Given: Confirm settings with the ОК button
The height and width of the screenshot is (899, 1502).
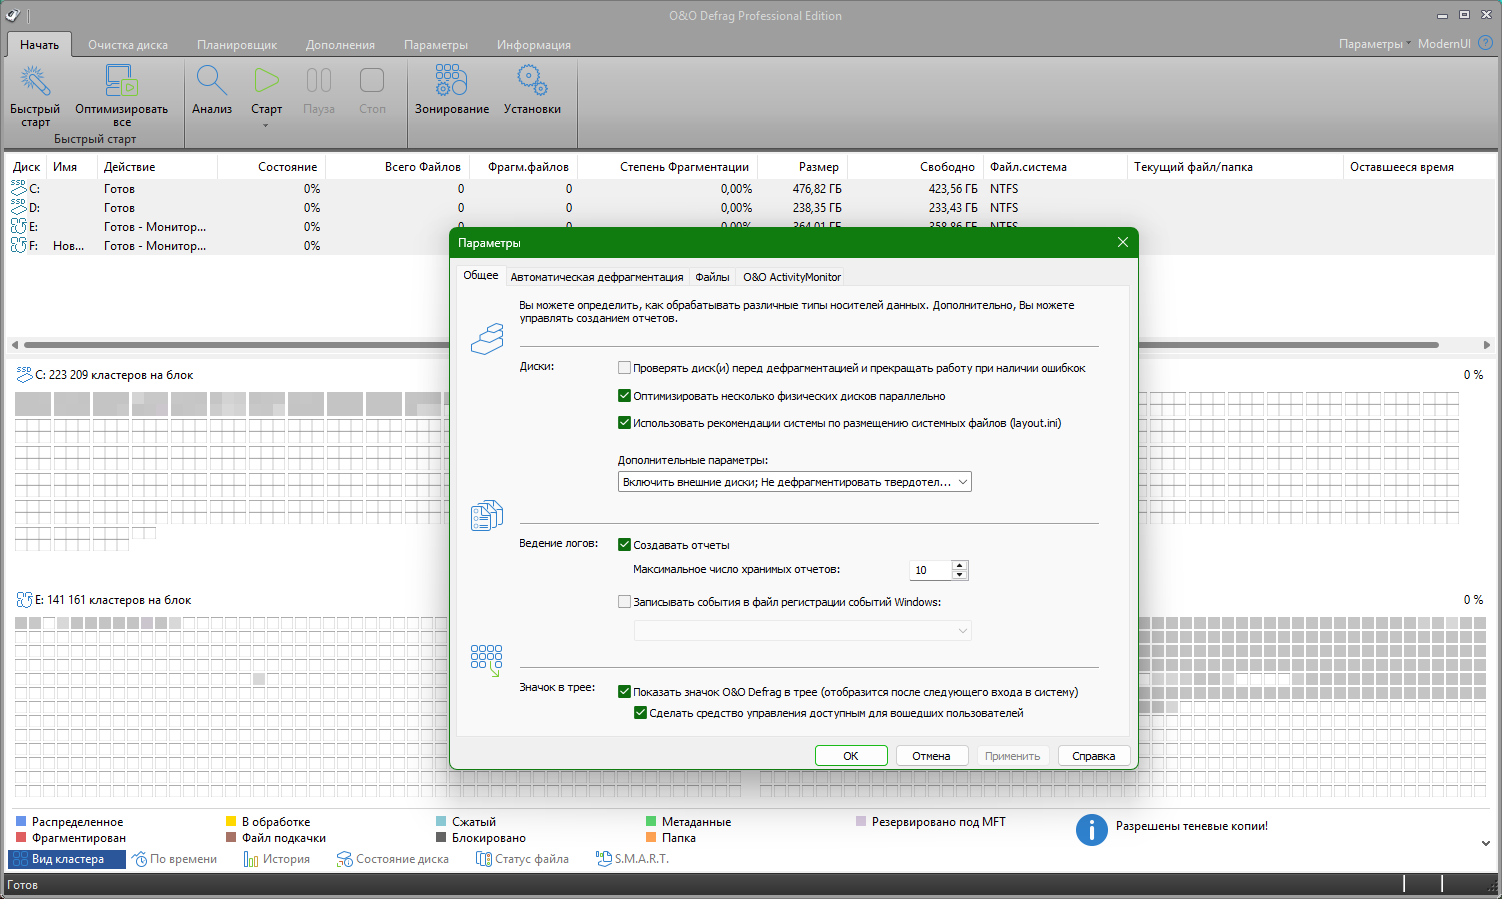Looking at the screenshot, I should coord(850,756).
